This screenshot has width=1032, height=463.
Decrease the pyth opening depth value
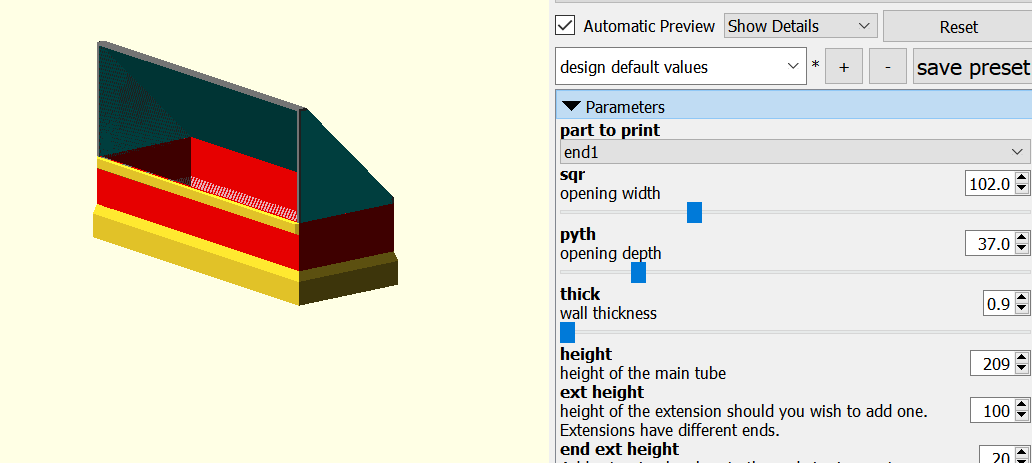[1021, 250]
